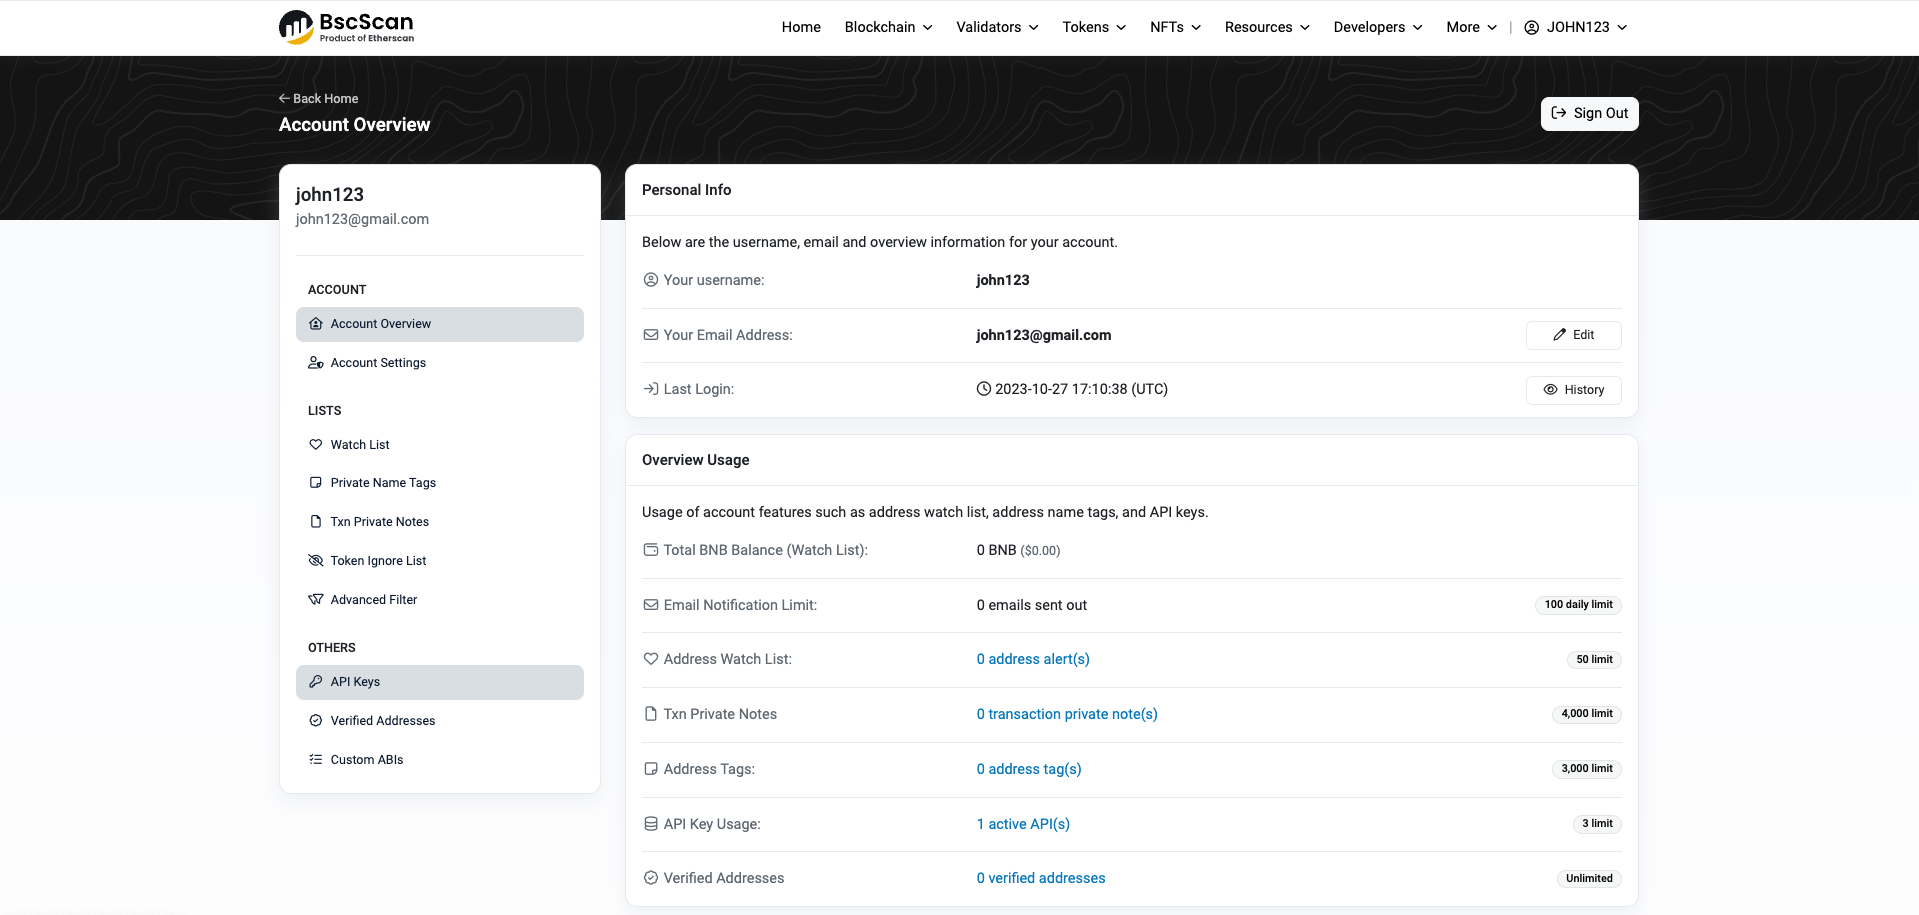Click the 50 limit badge
Viewport: 1919px width, 915px height.
(x=1594, y=660)
